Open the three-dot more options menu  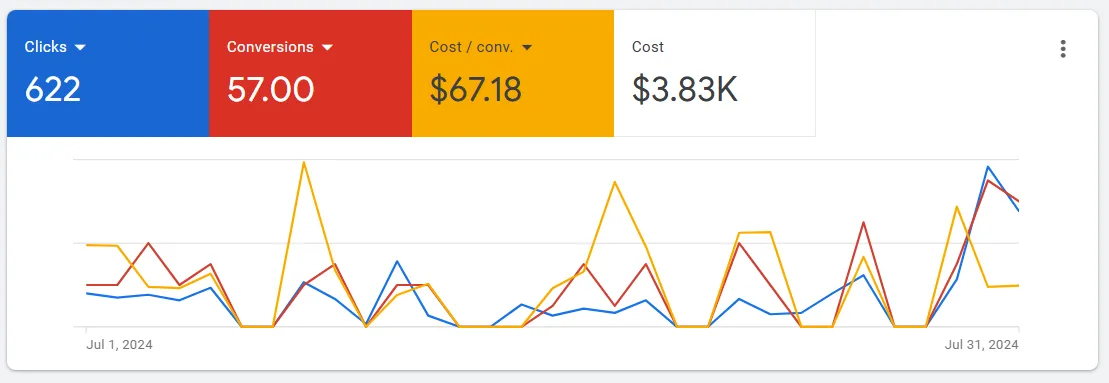pyautogui.click(x=1062, y=49)
